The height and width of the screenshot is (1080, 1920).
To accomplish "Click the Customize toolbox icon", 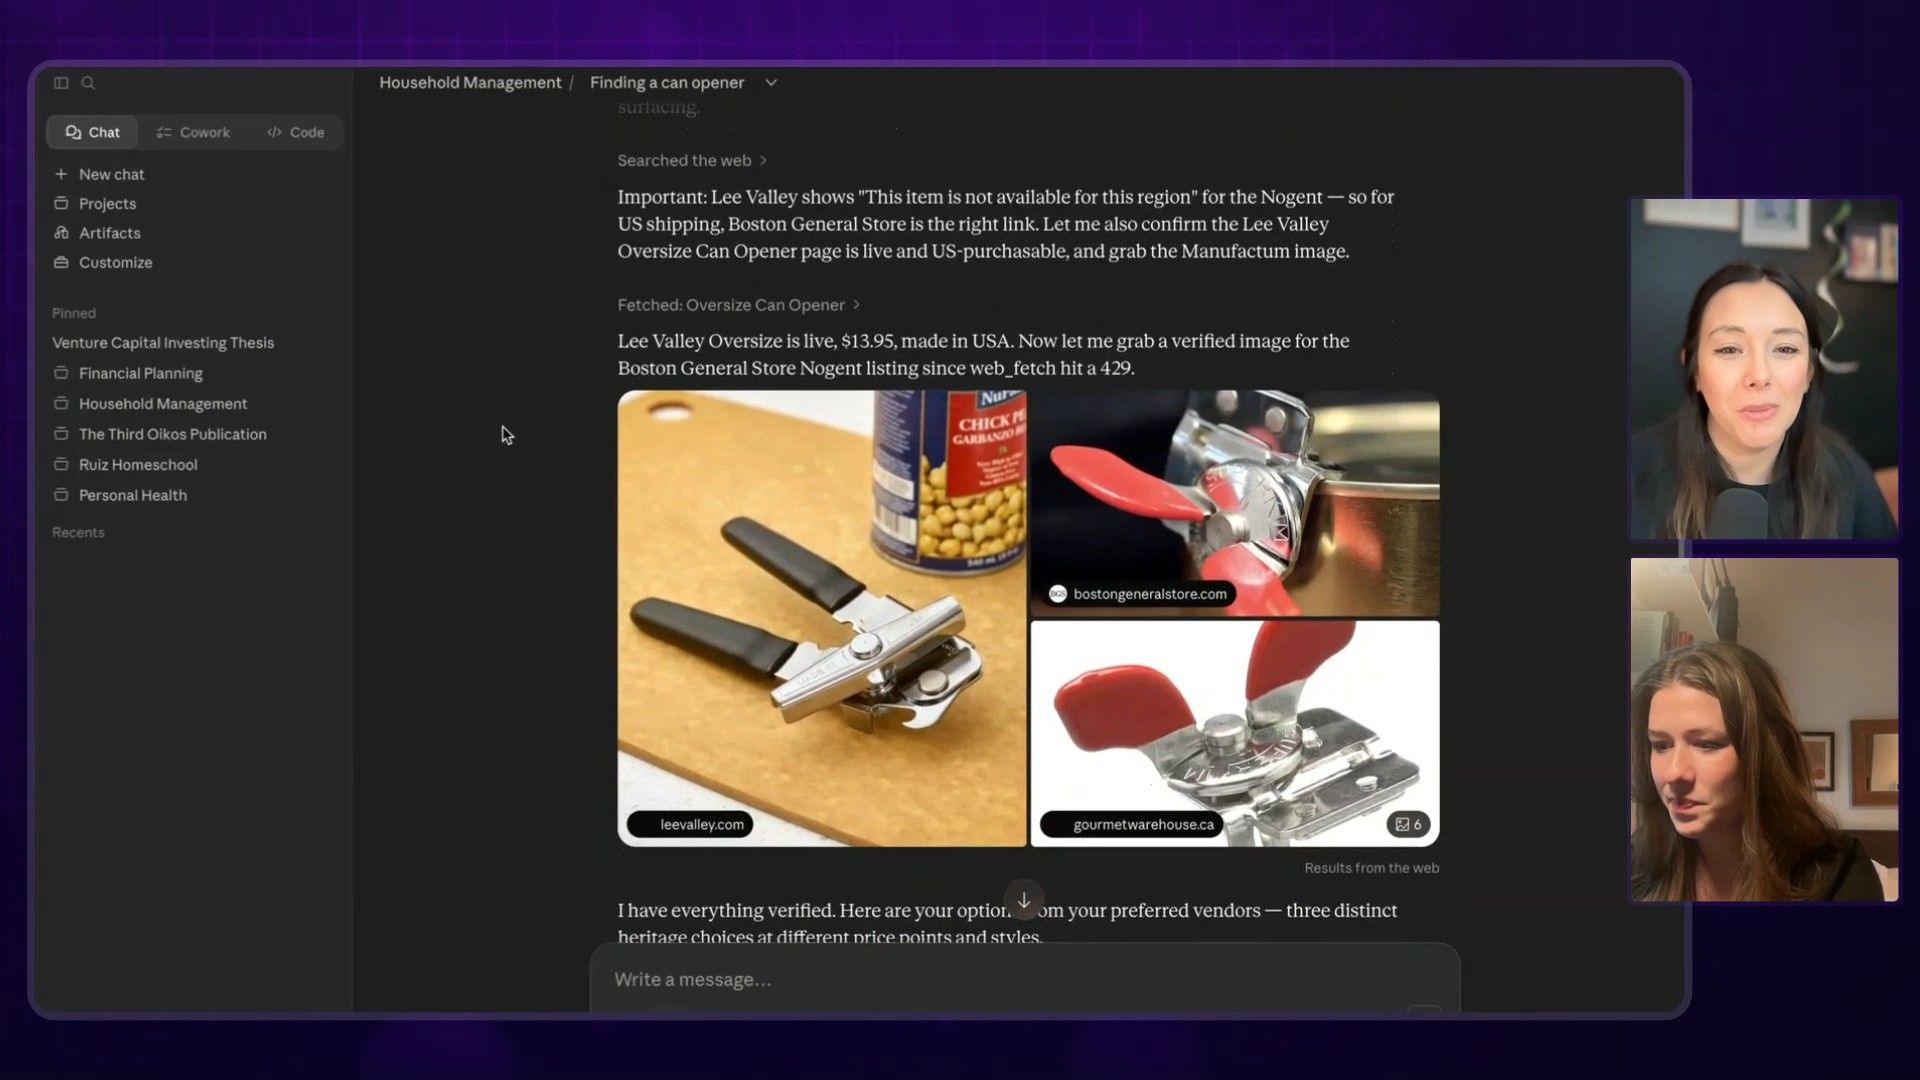I will coord(61,262).
